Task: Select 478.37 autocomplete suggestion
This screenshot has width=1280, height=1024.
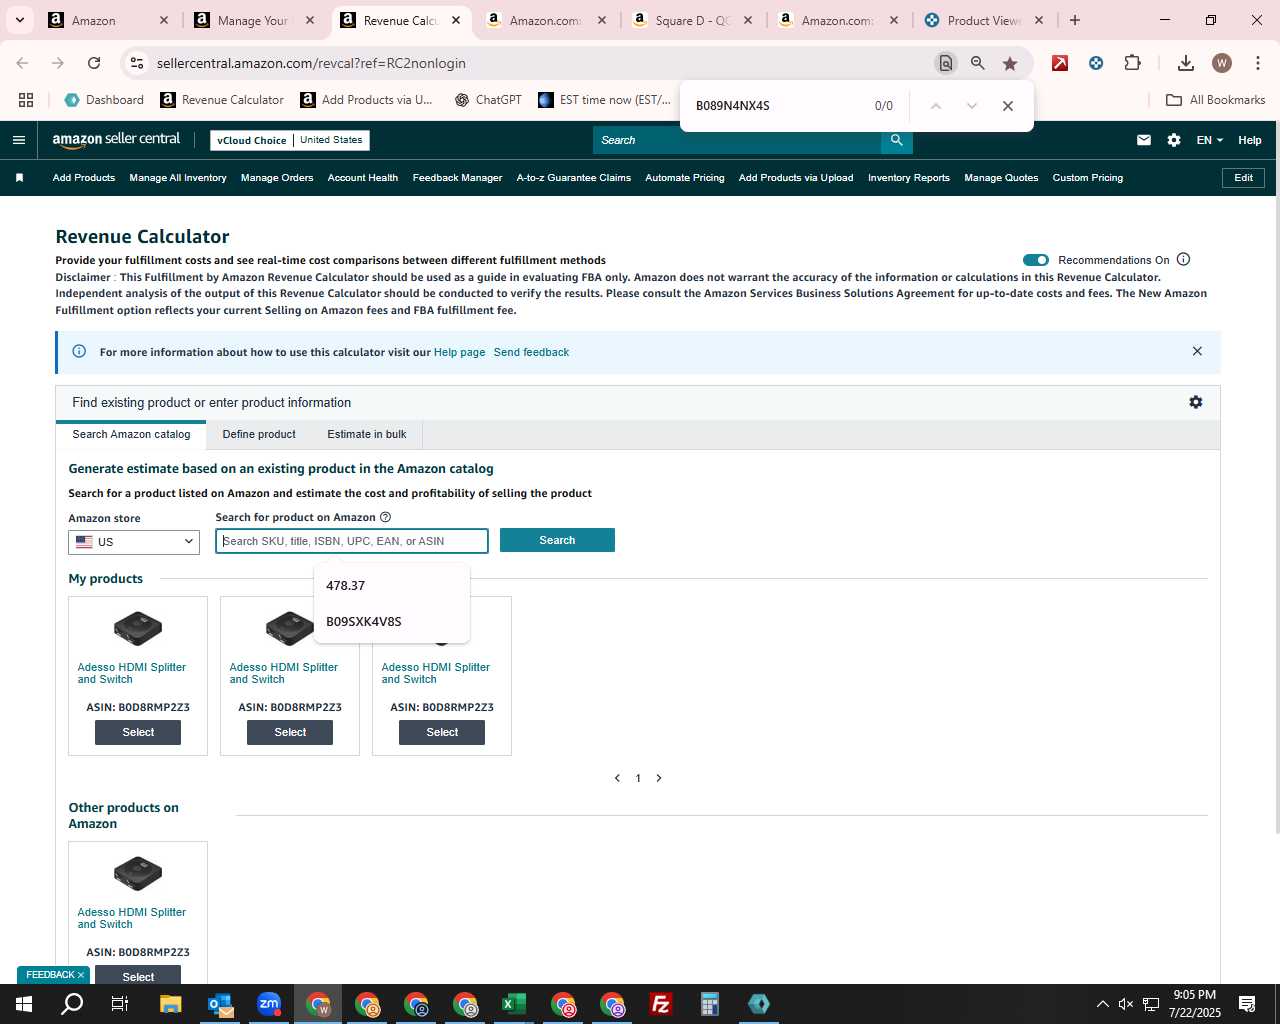Action: pyautogui.click(x=392, y=586)
